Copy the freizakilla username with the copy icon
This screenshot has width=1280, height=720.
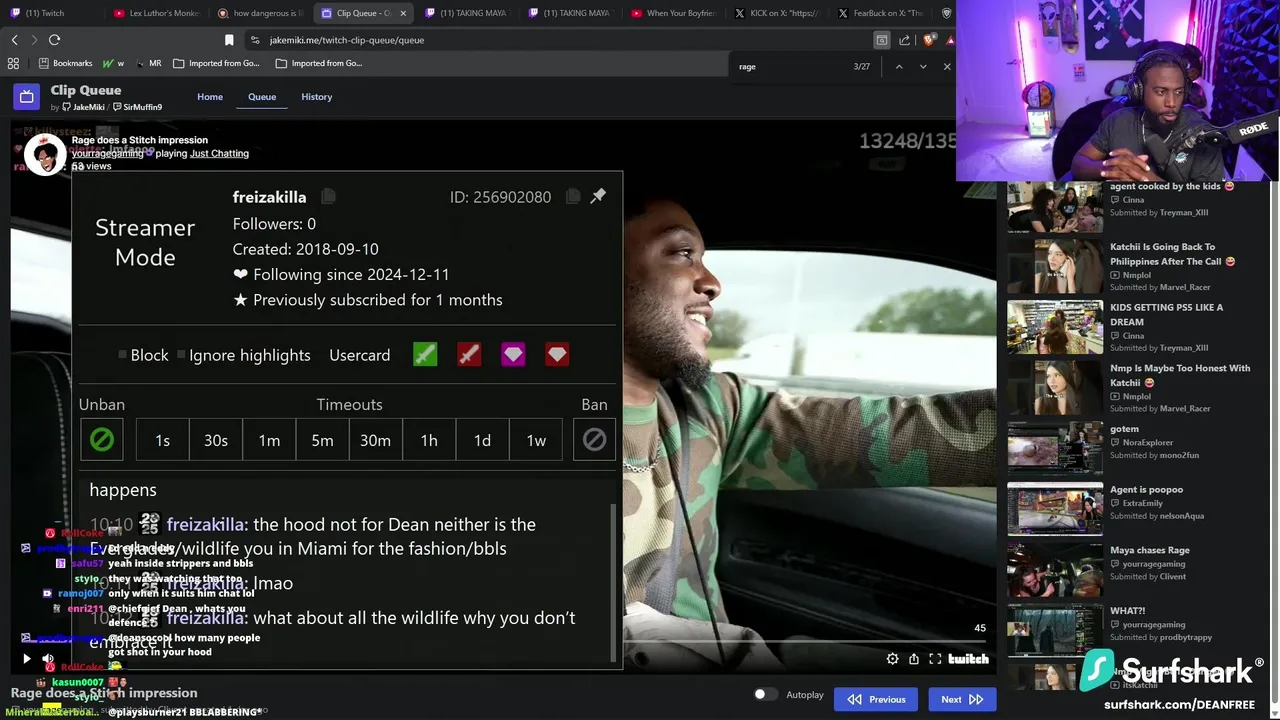pyautogui.click(x=327, y=197)
